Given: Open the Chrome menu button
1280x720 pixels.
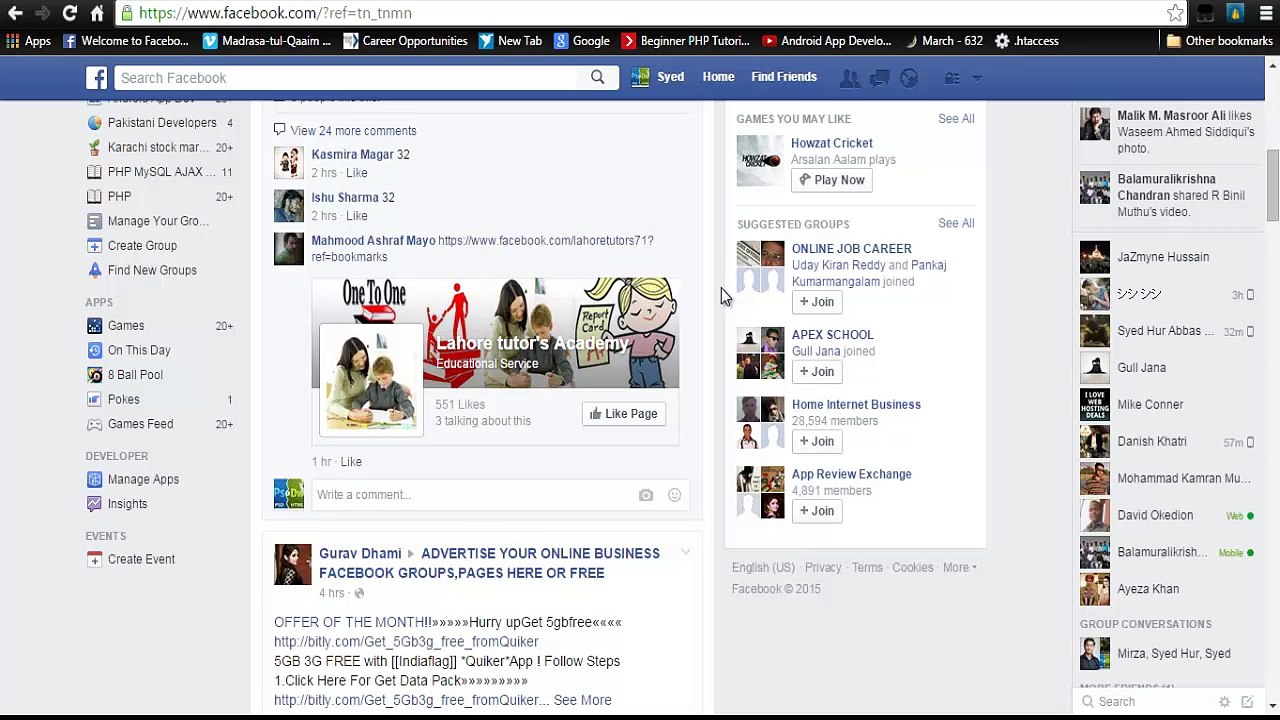Looking at the screenshot, I should click(x=1267, y=13).
